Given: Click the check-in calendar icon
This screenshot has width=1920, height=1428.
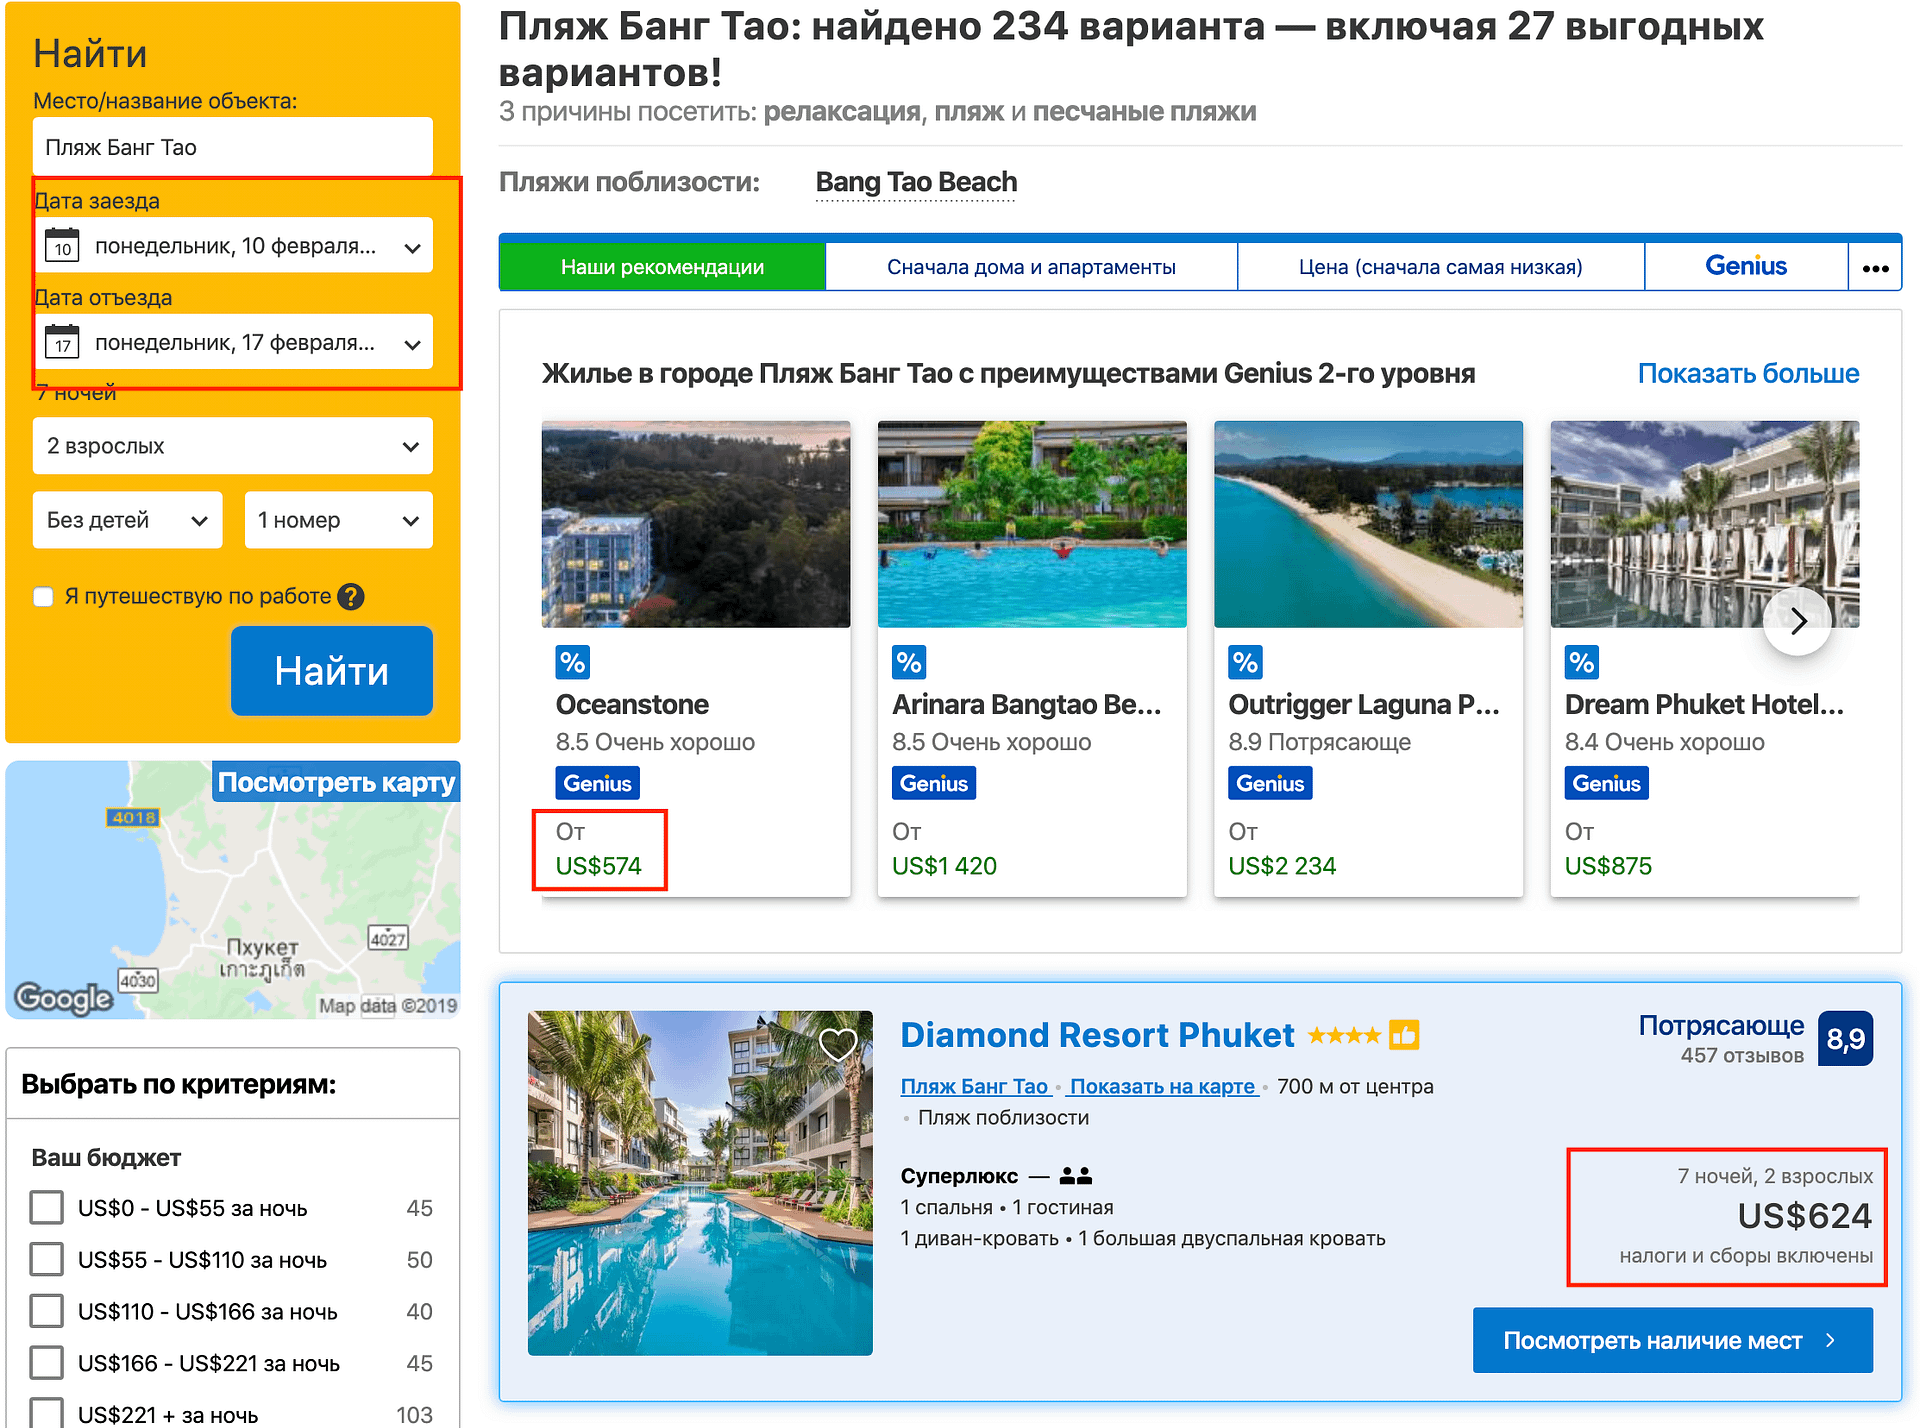Looking at the screenshot, I should click(62, 245).
